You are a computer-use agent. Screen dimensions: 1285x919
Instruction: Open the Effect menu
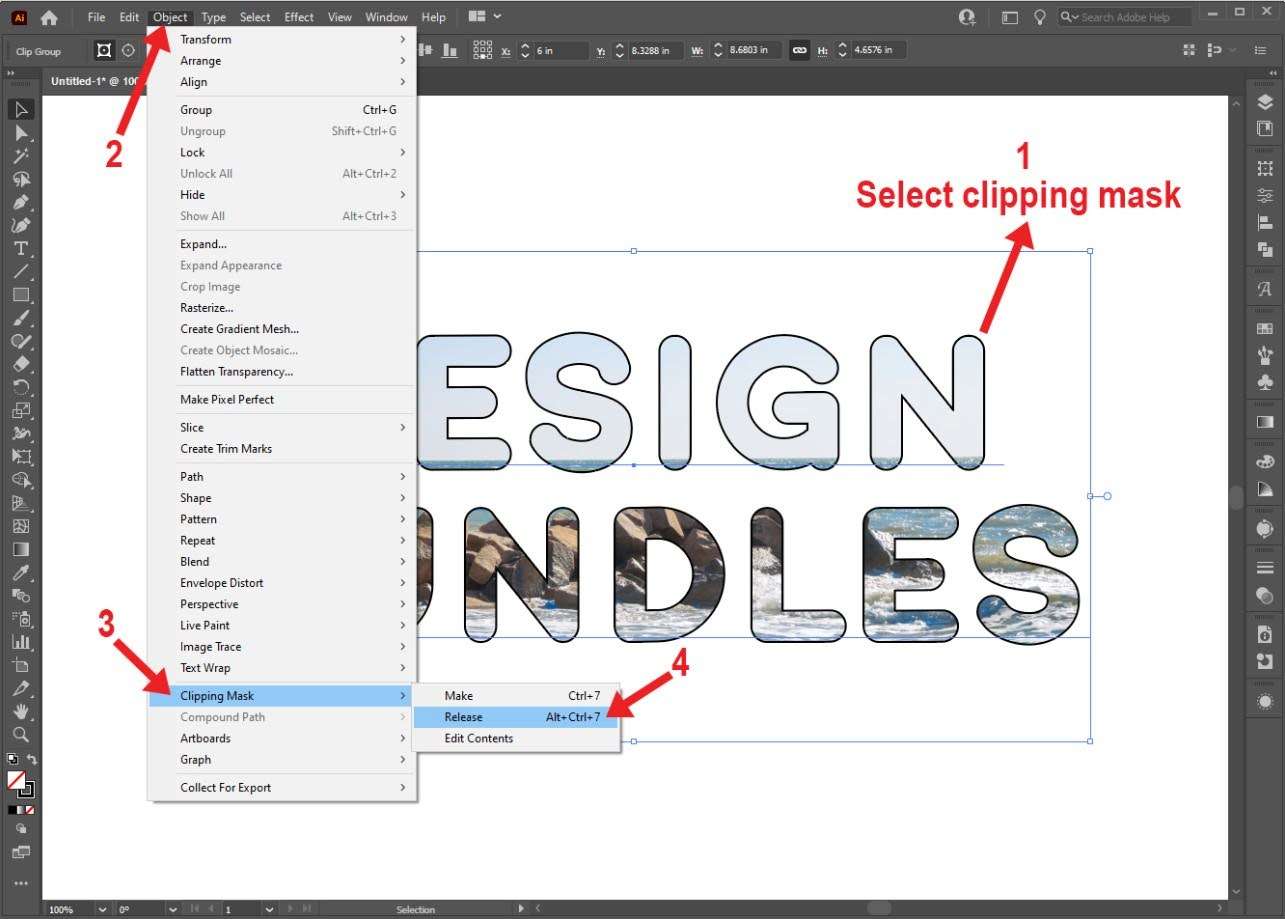click(298, 17)
